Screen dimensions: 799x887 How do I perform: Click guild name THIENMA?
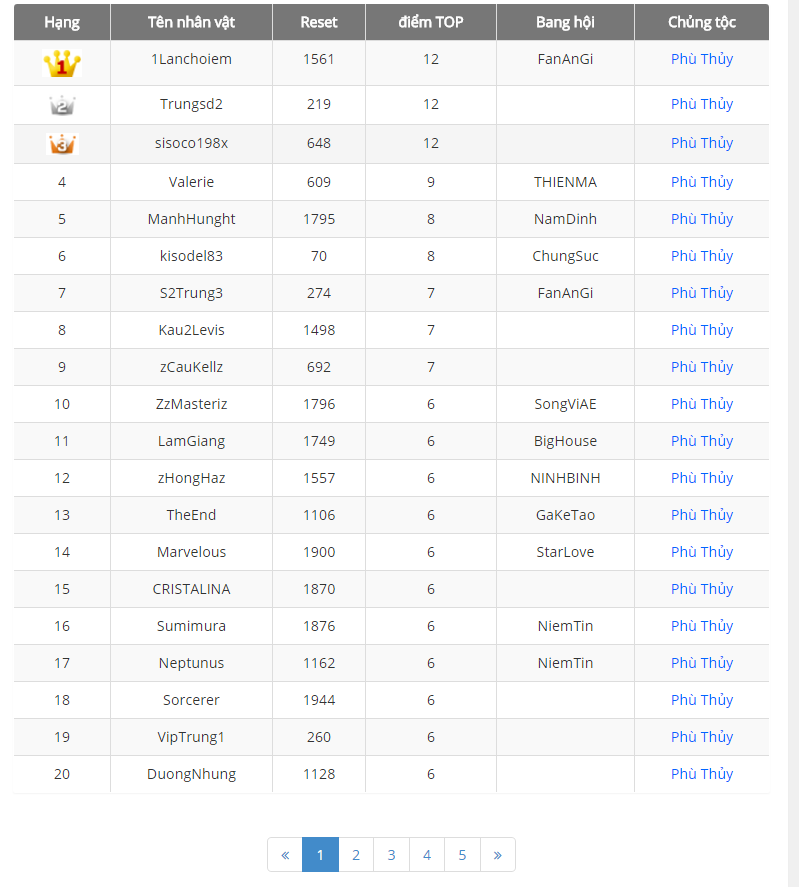565,182
